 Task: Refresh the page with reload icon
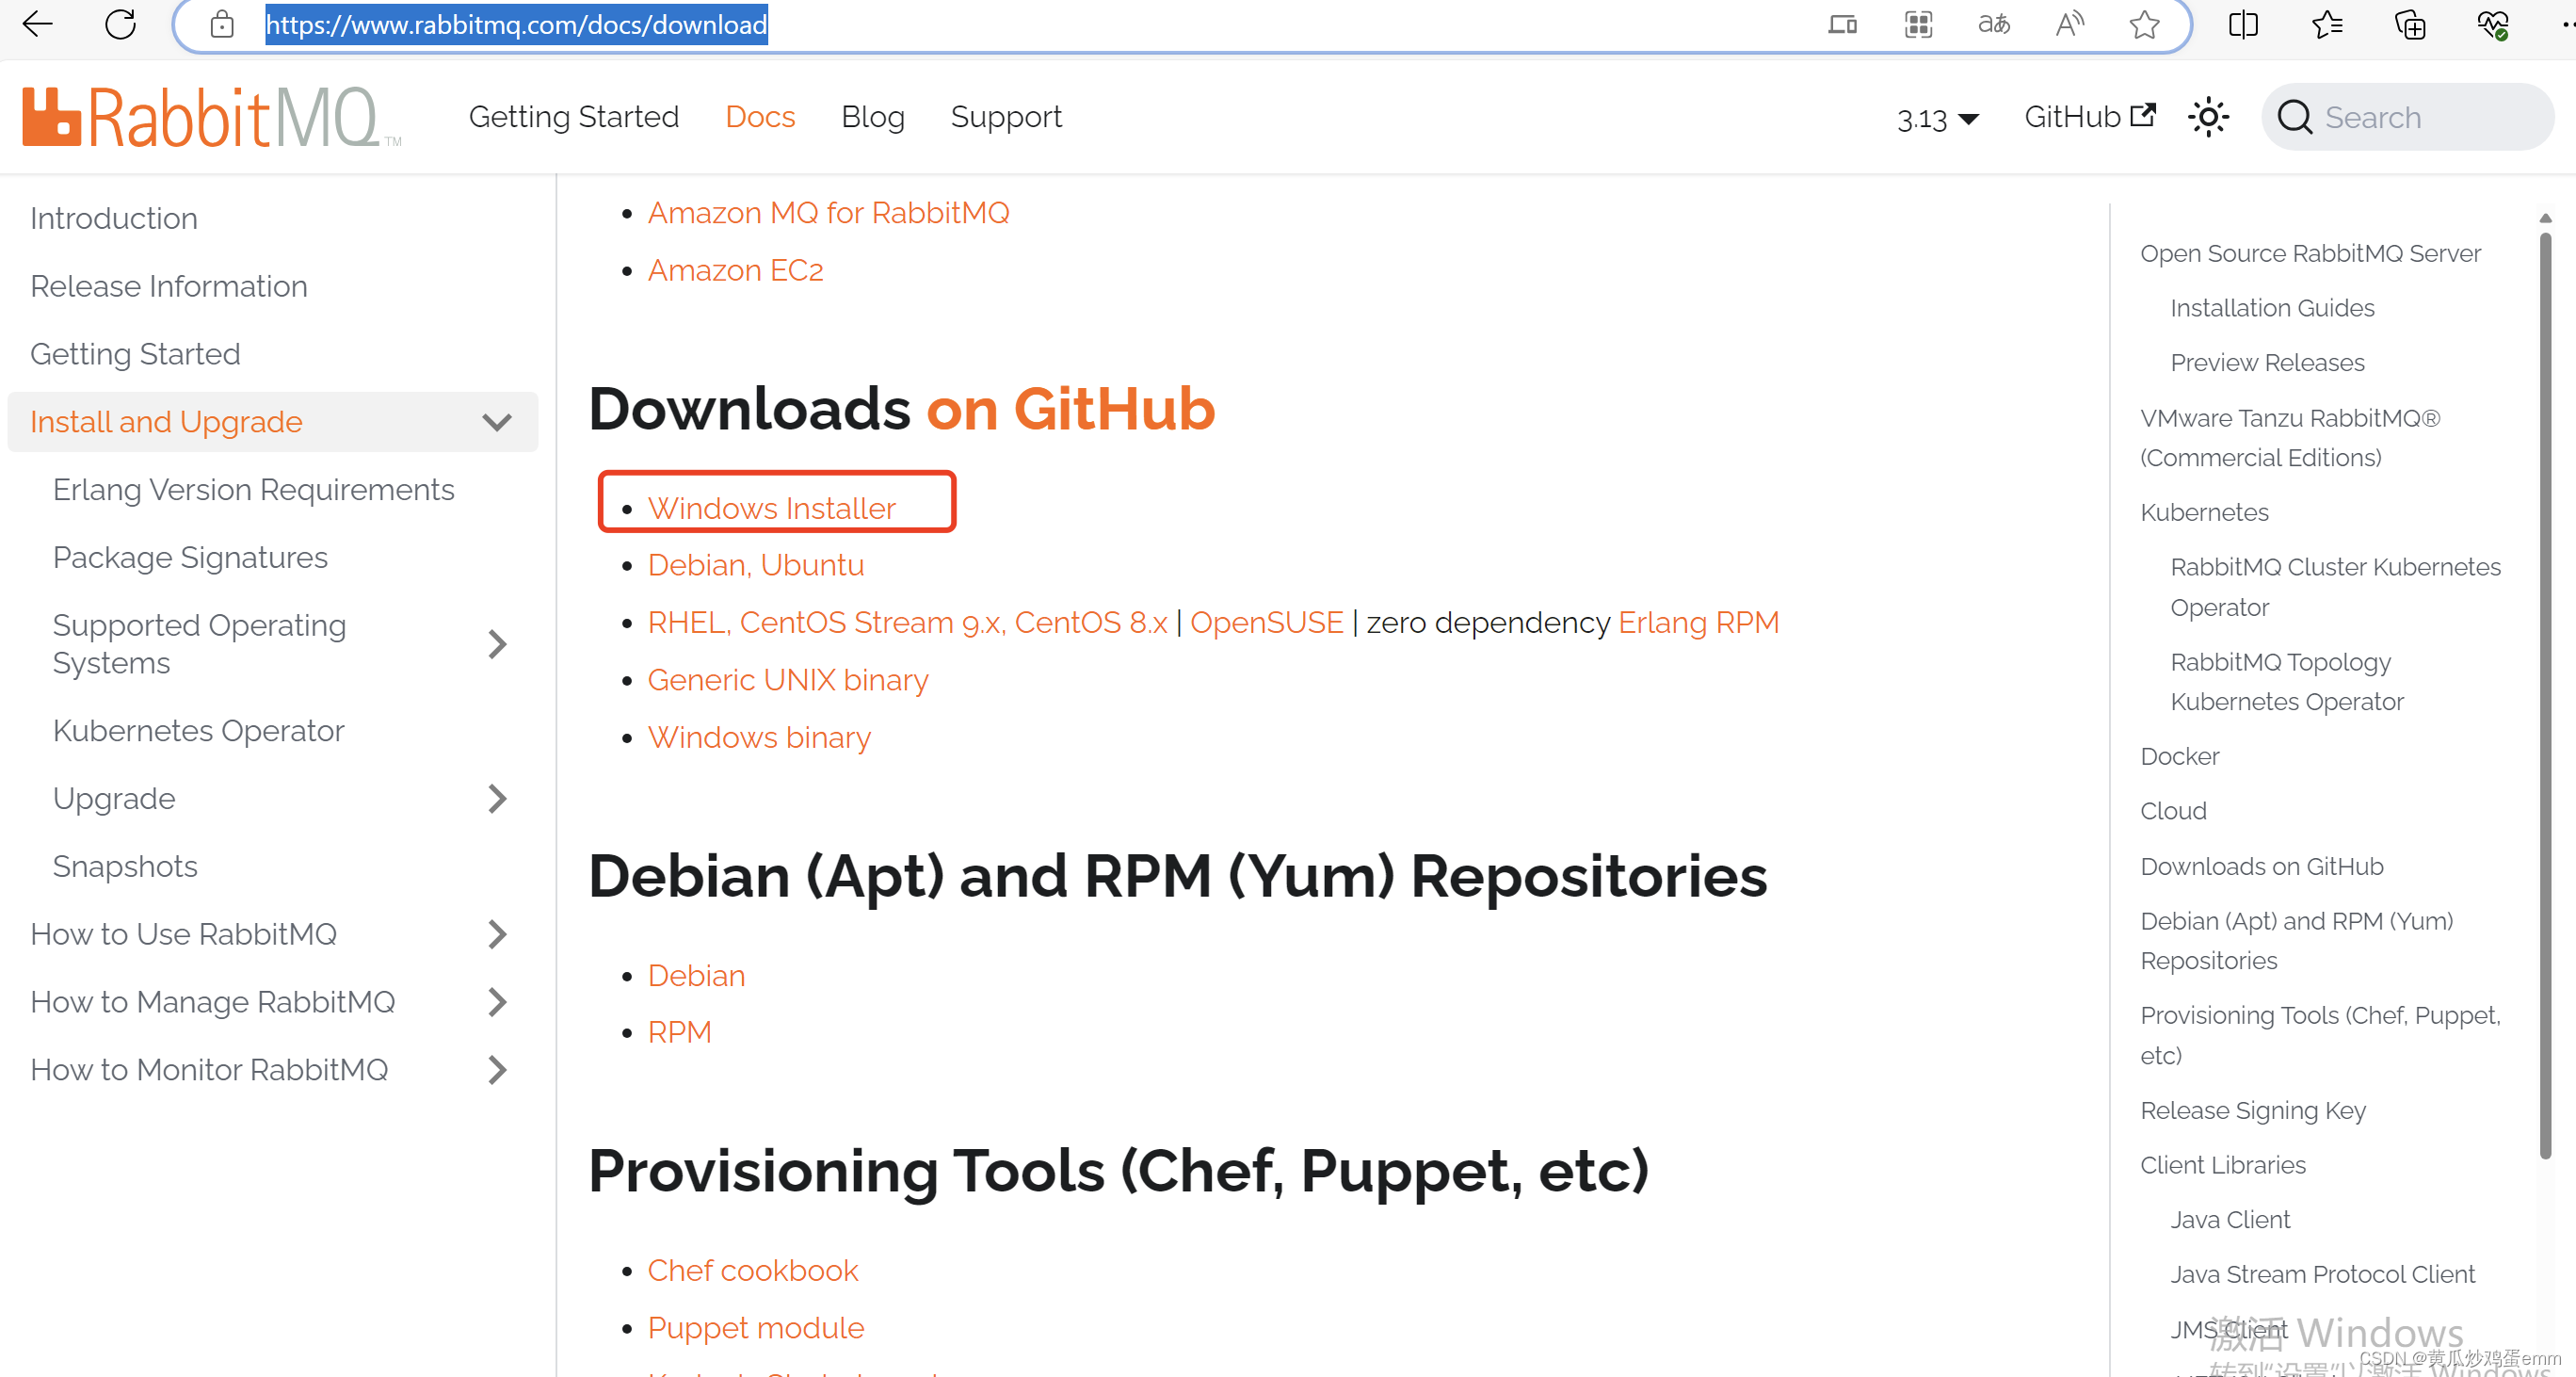(x=120, y=24)
